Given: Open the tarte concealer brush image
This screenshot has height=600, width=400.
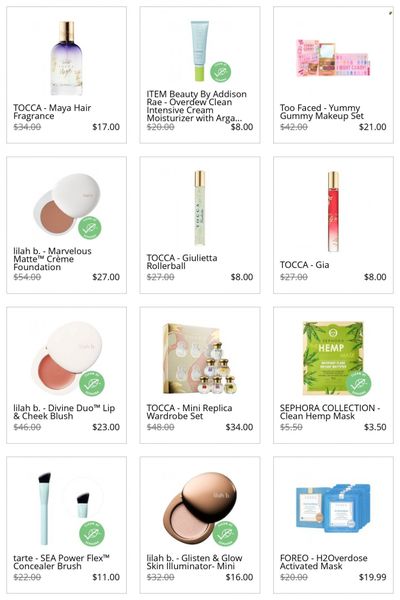Looking at the screenshot, I should click(66, 508).
